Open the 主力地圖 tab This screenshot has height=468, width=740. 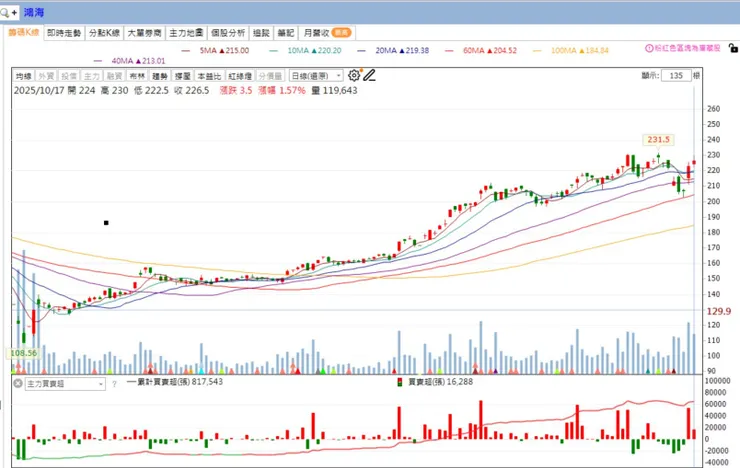pos(186,33)
